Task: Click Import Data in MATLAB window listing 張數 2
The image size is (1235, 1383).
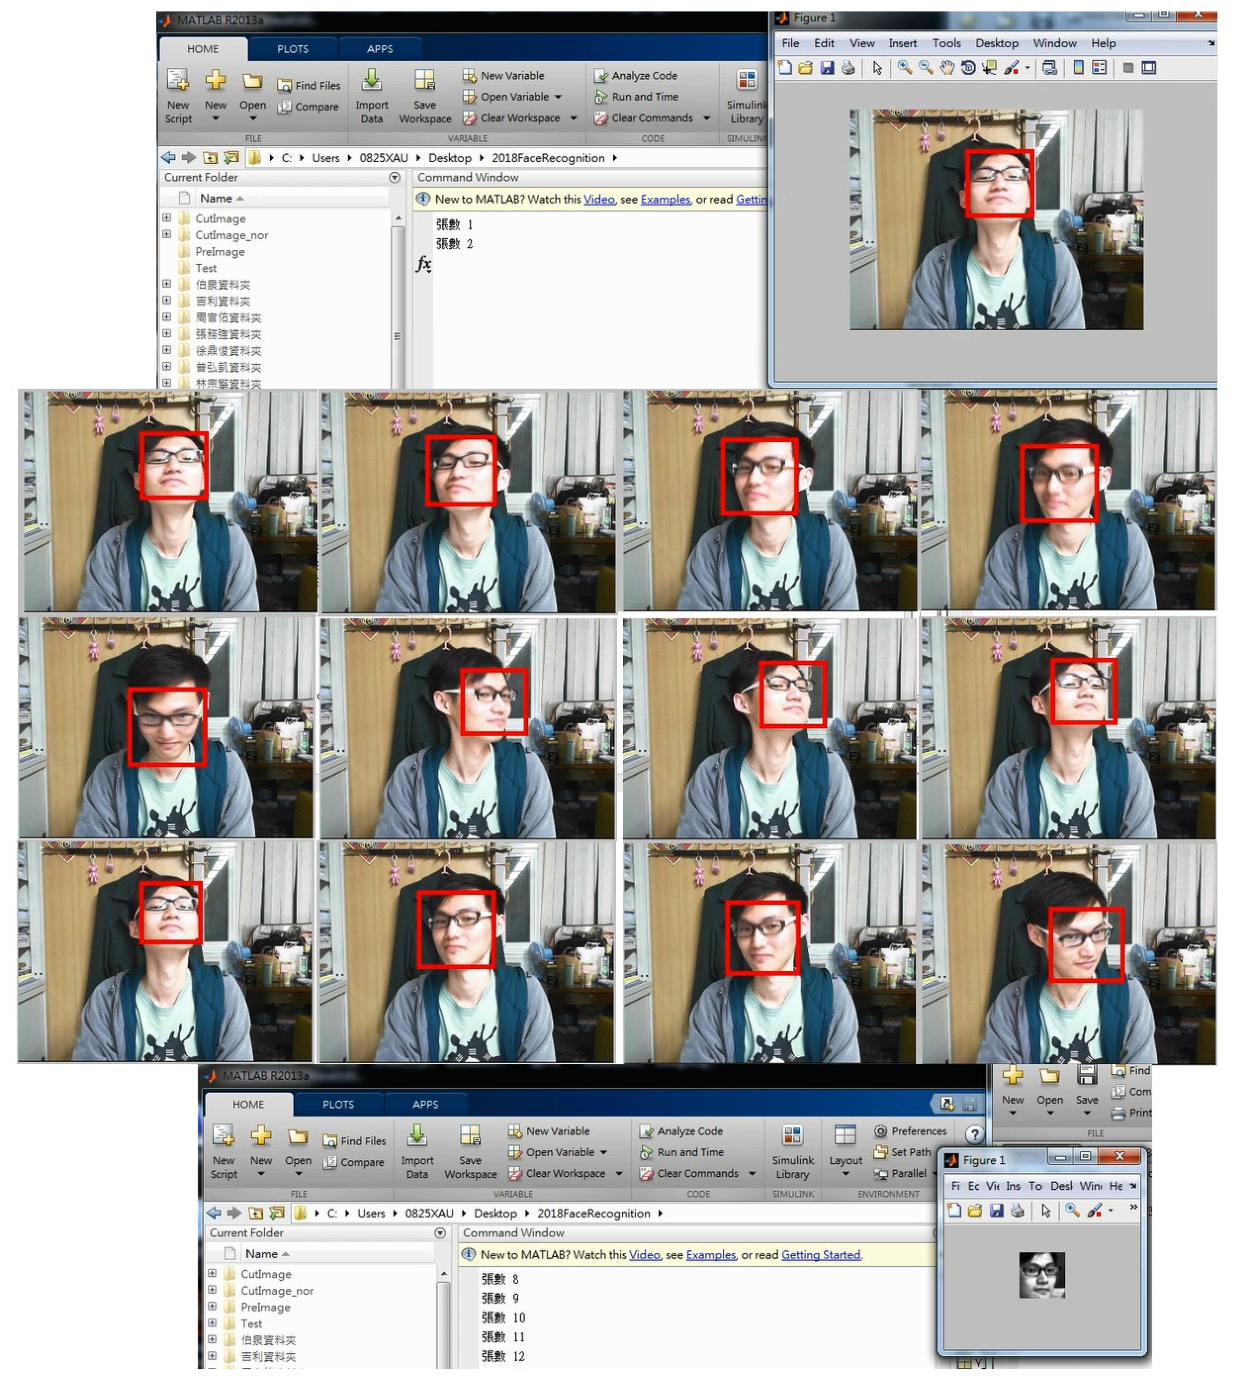Action: pos(371,96)
